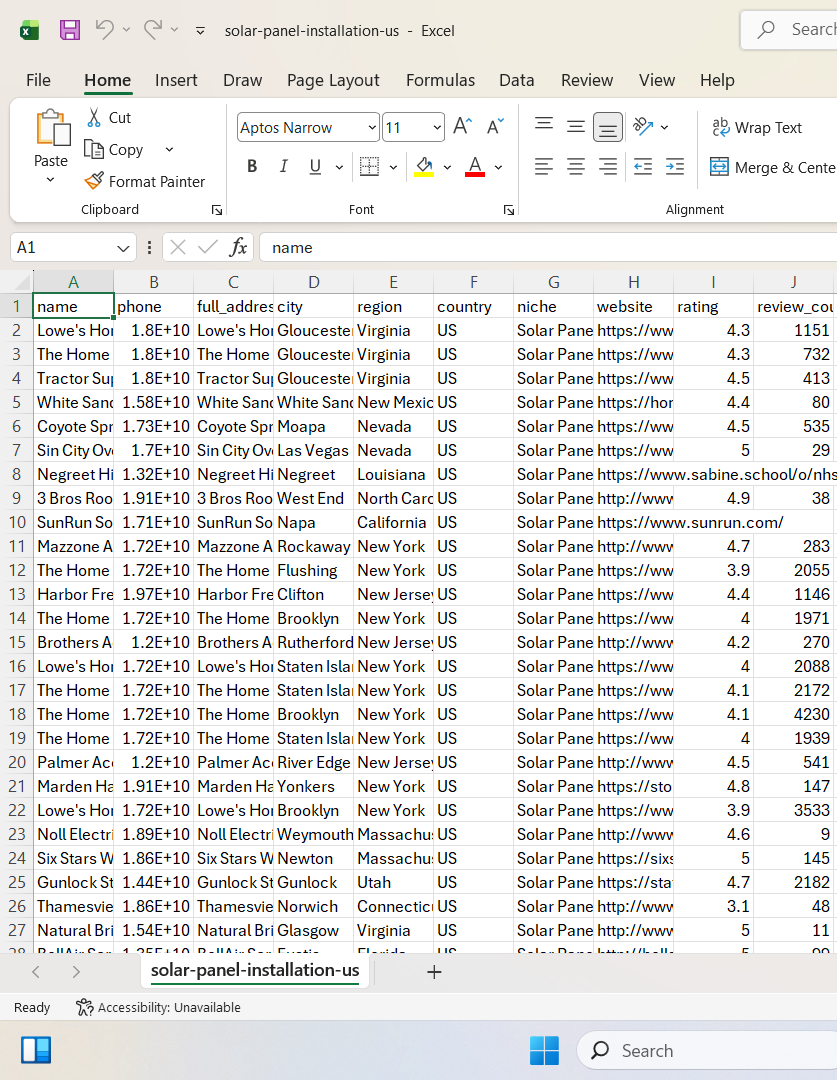Apply cell Borders button
This screenshot has width=837, height=1080.
click(369, 167)
